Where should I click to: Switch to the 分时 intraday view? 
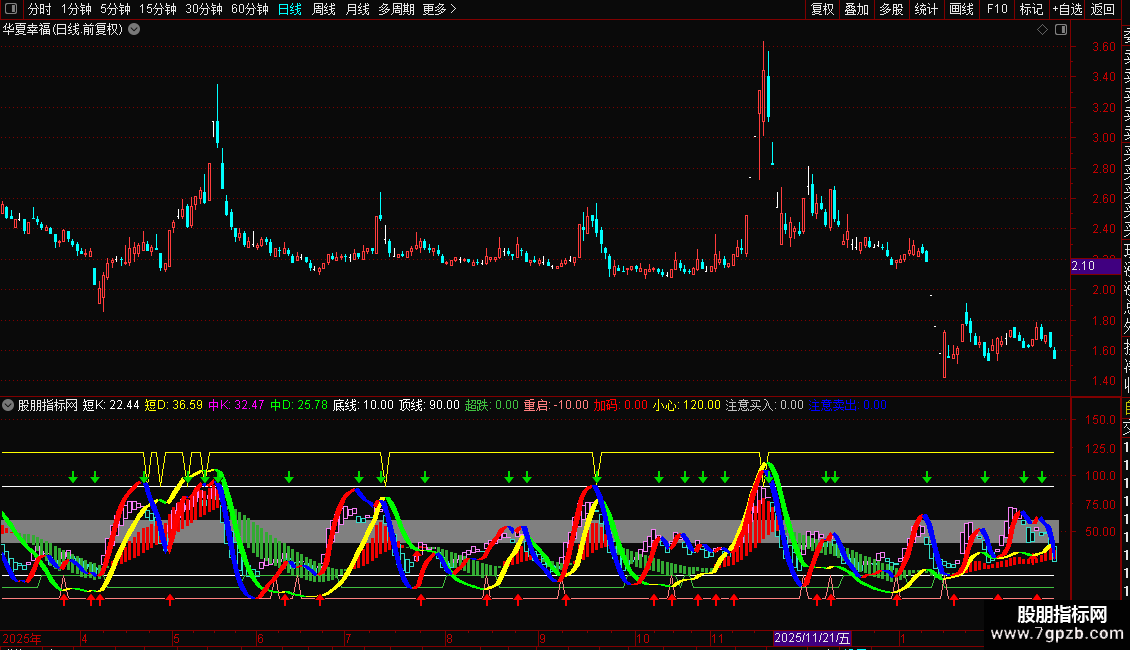40,9
